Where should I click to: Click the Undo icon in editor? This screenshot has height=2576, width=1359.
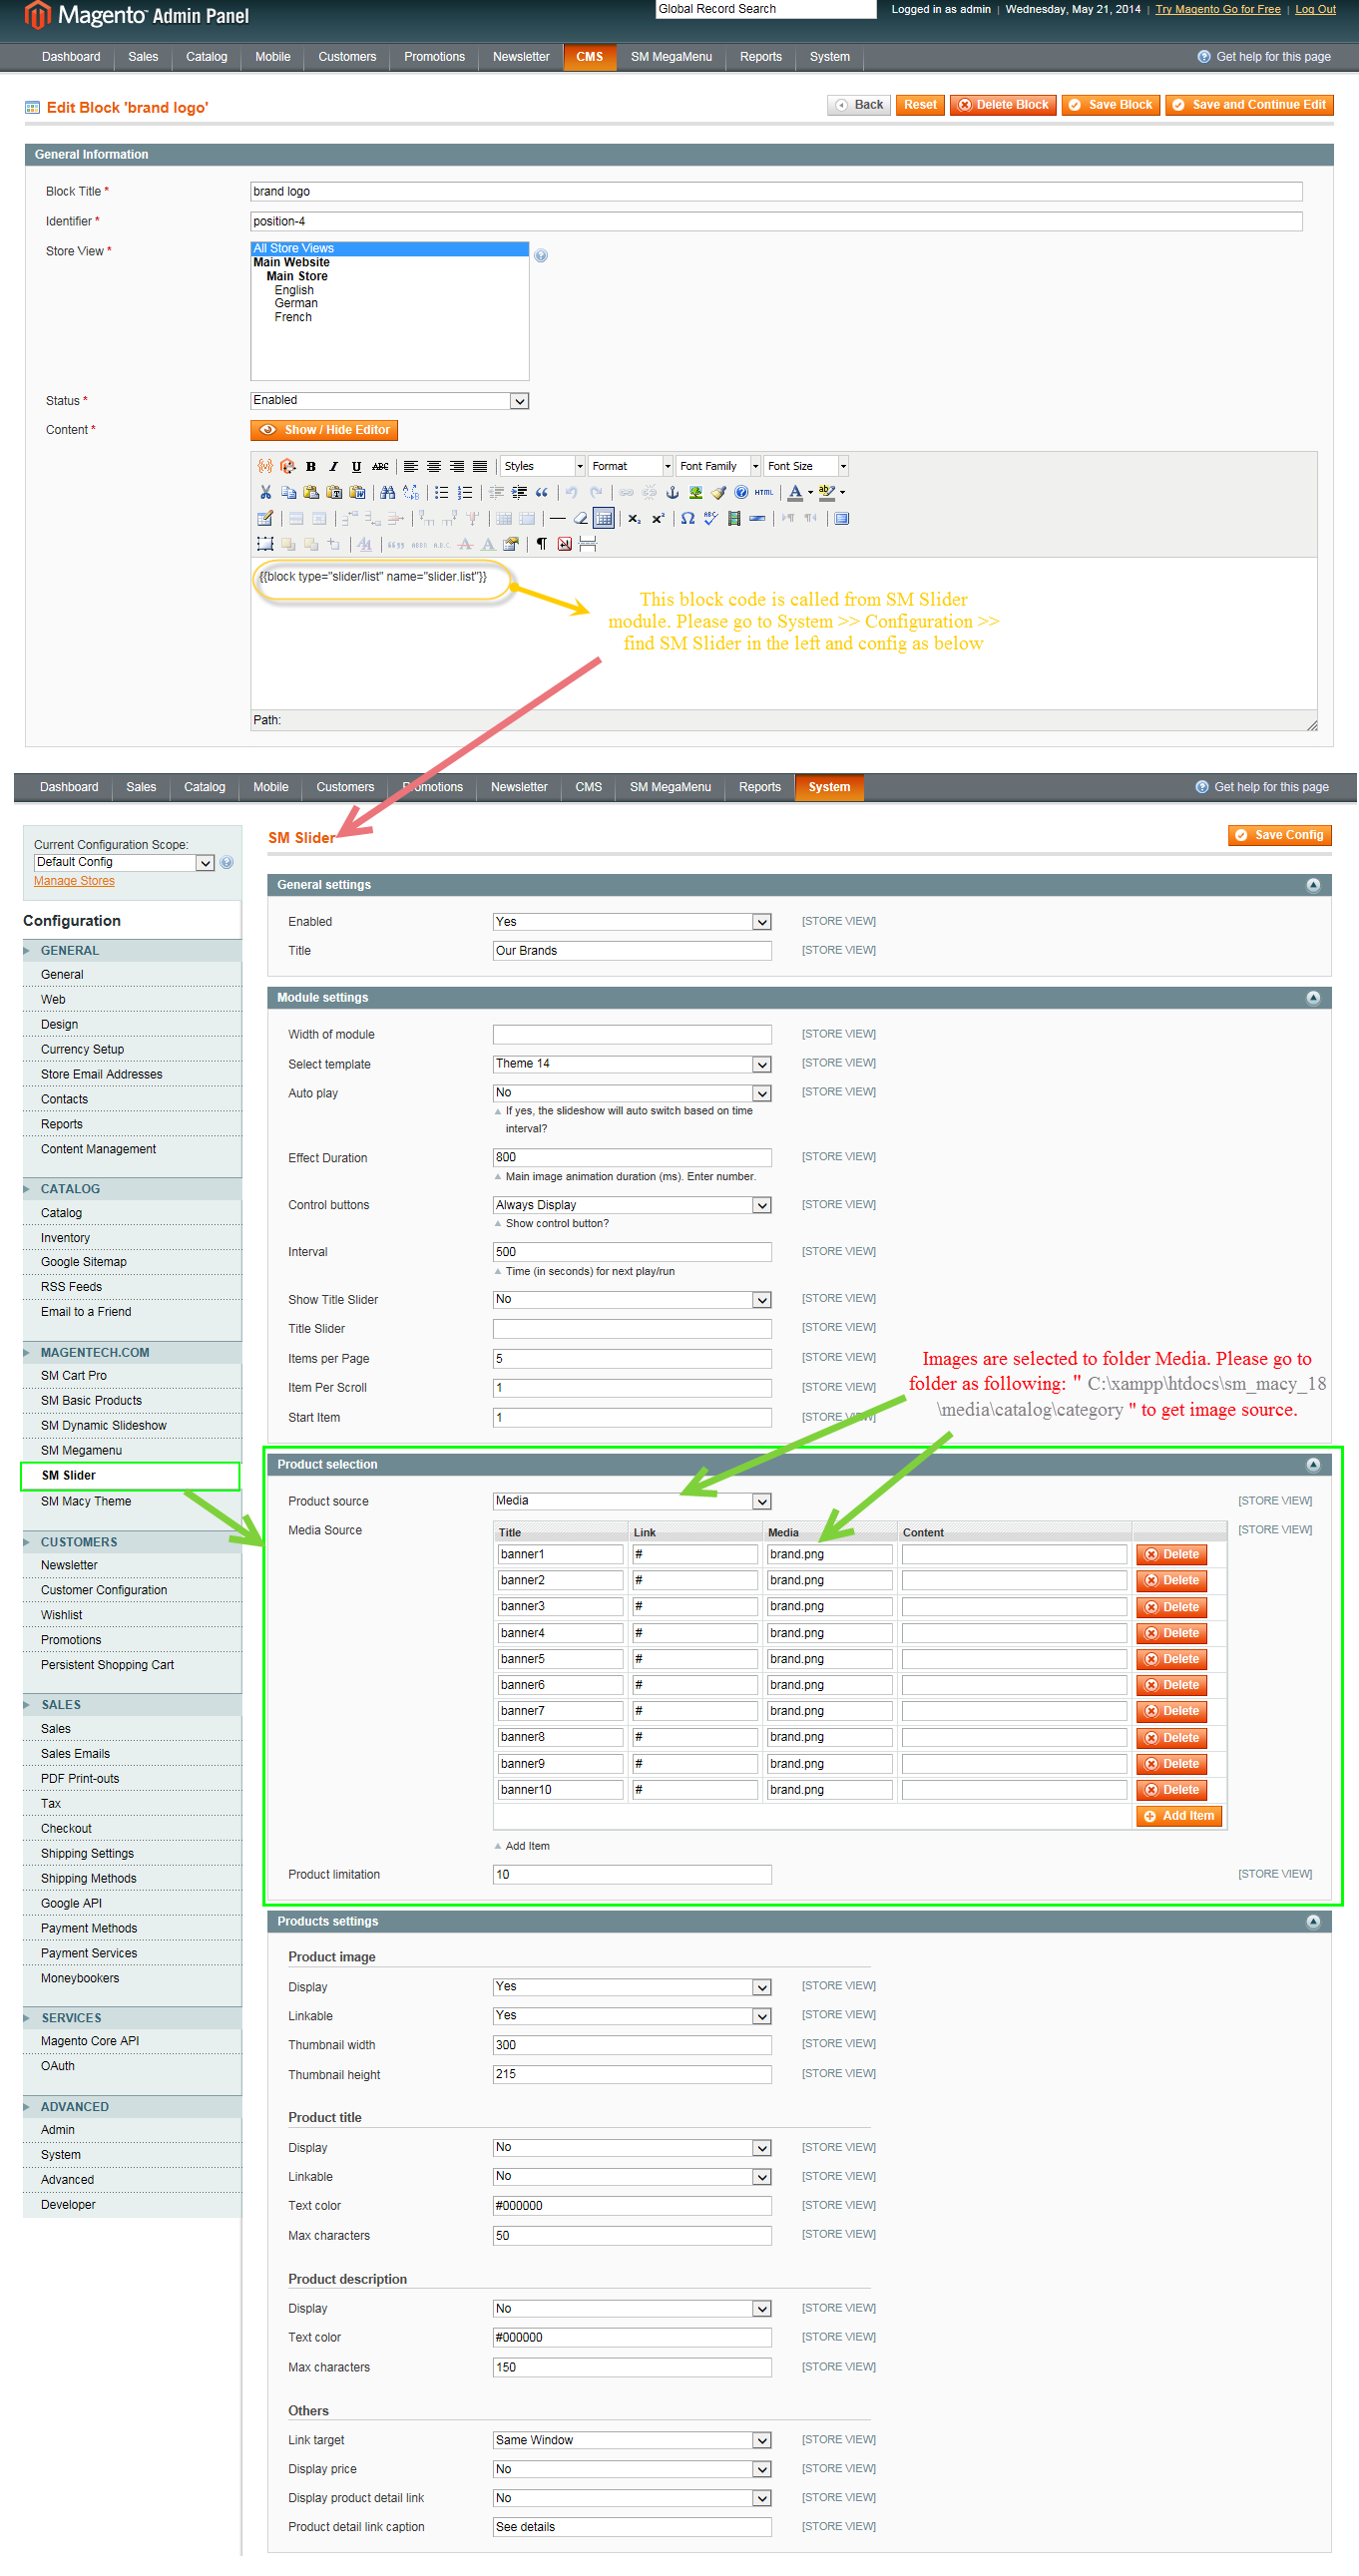tap(571, 493)
